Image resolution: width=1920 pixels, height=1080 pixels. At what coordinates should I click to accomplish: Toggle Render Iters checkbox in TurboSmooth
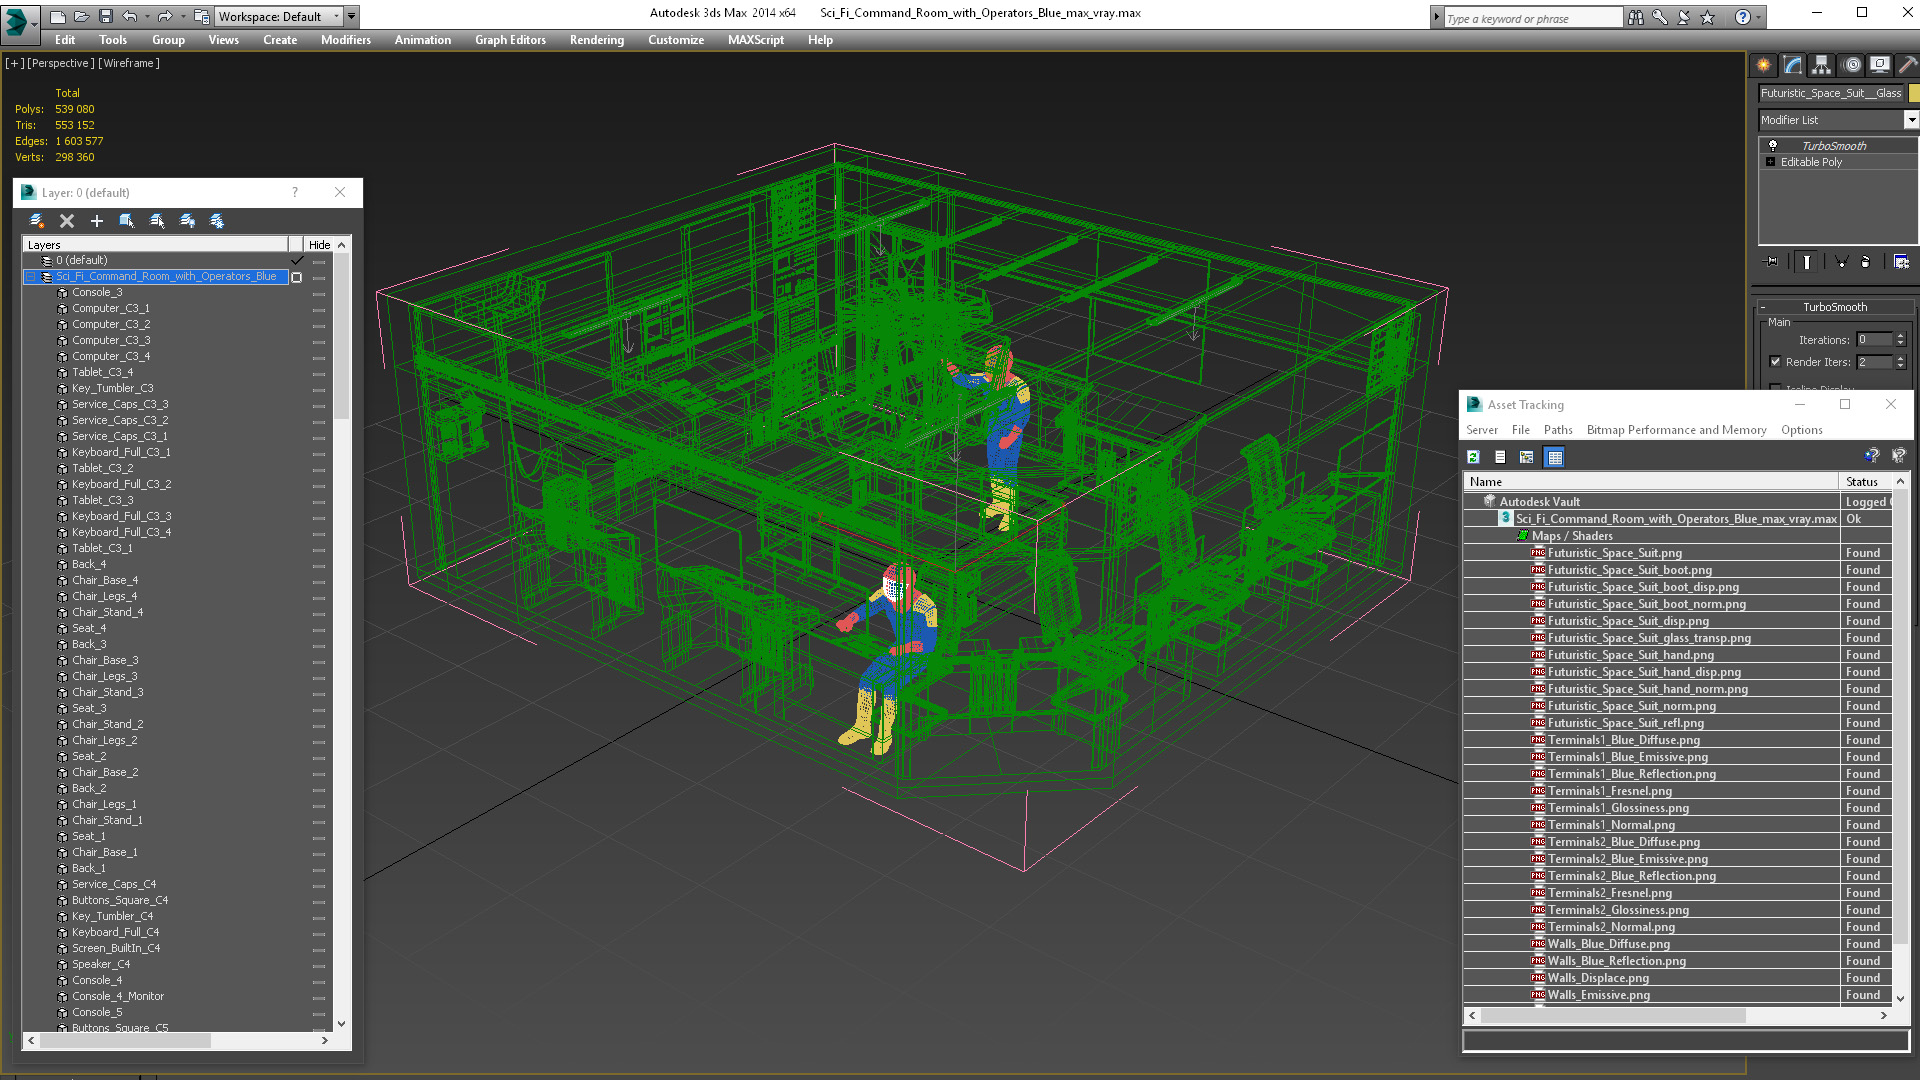(x=1775, y=362)
